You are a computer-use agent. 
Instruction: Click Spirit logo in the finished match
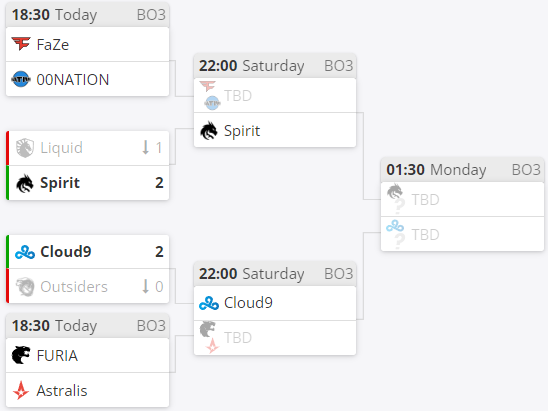25,183
